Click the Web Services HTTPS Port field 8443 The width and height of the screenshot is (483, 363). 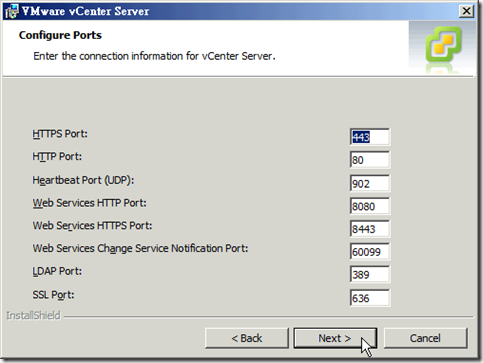[x=370, y=229]
